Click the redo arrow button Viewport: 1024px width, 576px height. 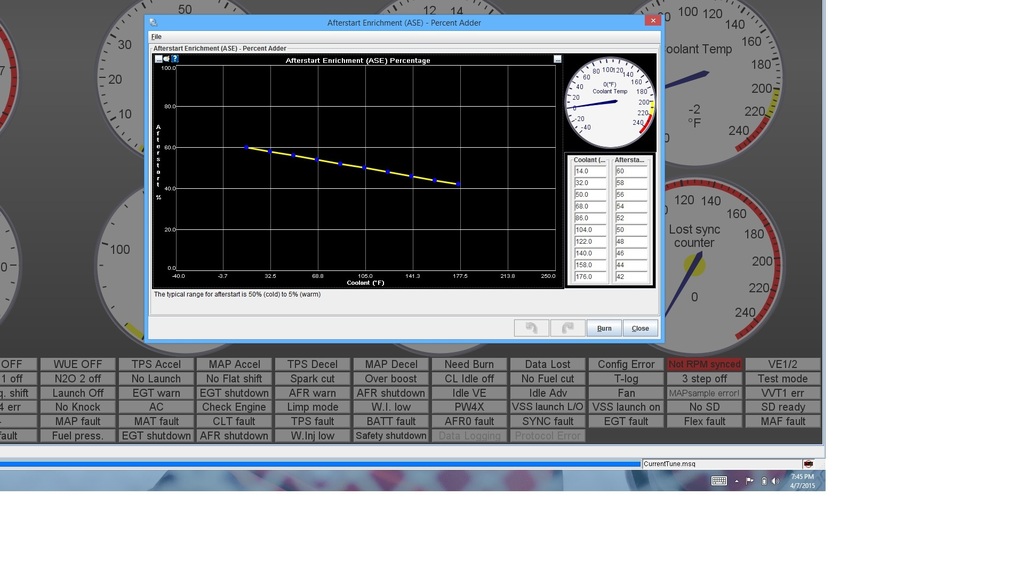567,328
